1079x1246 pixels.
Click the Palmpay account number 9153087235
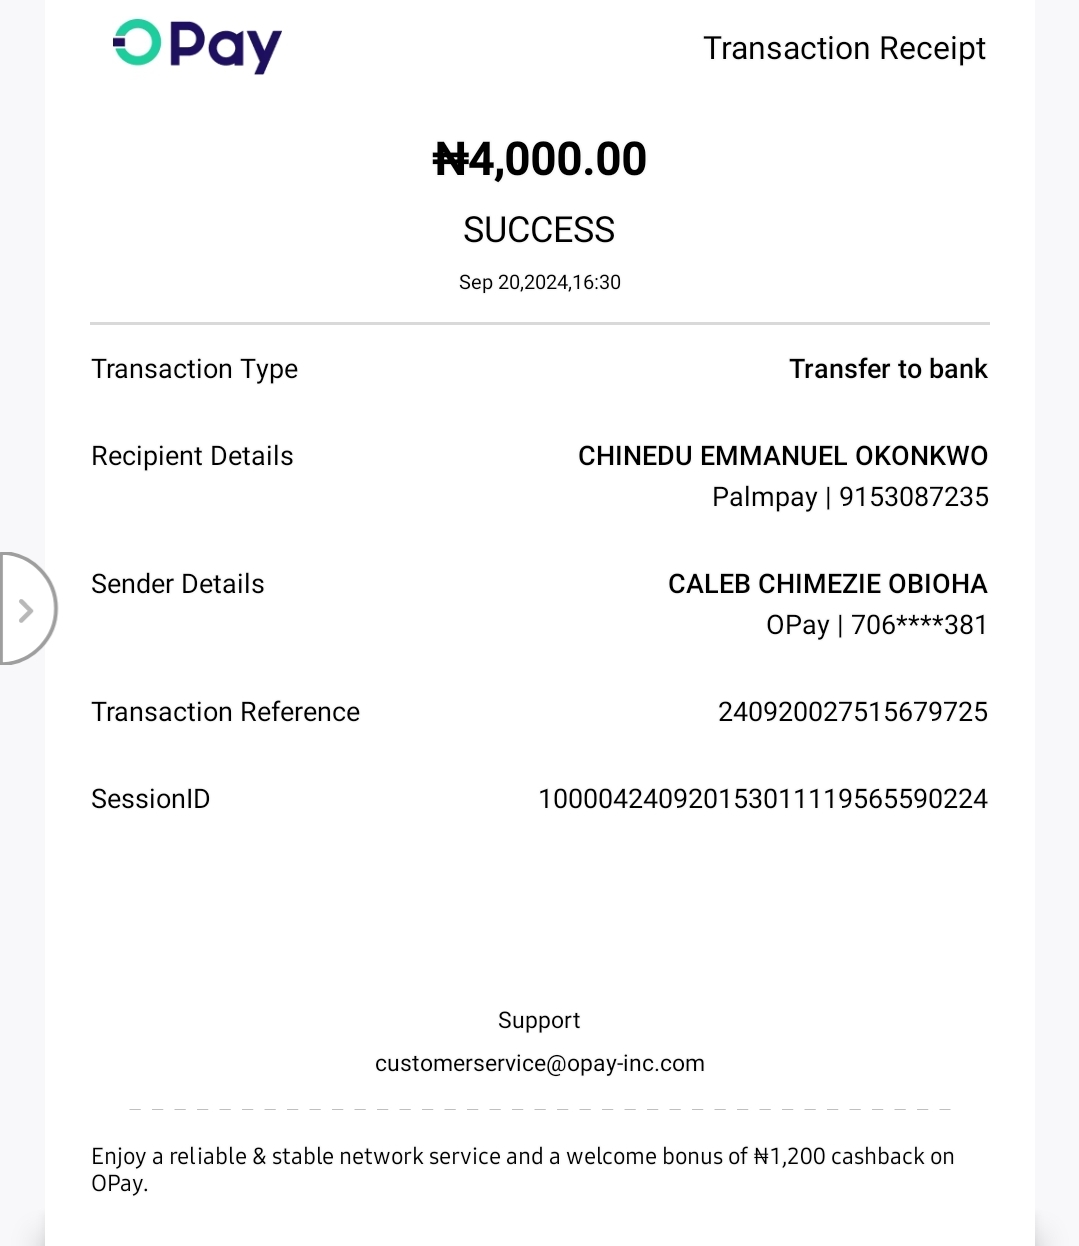[x=913, y=497]
